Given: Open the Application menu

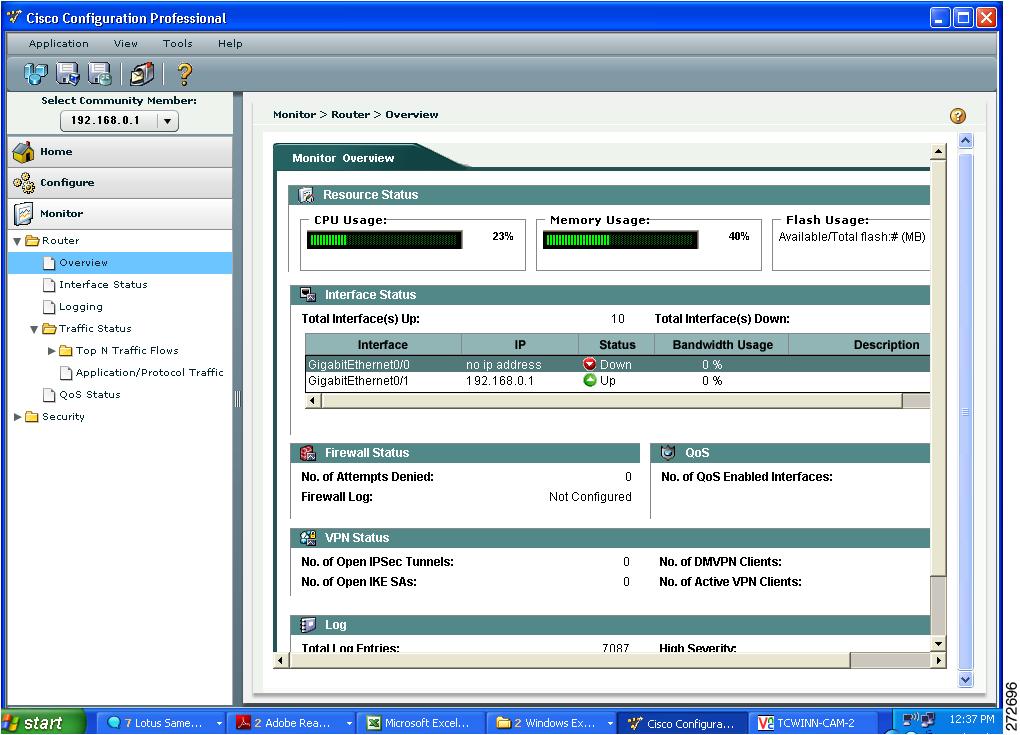Looking at the screenshot, I should (59, 44).
